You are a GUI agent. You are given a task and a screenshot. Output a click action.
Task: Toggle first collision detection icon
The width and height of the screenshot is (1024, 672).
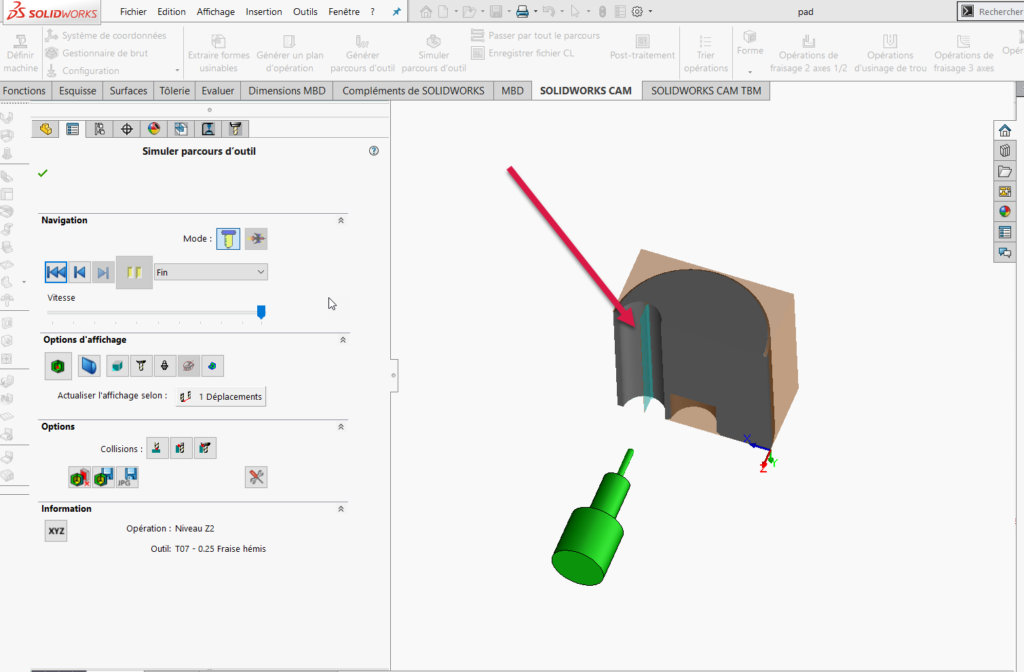(x=156, y=448)
